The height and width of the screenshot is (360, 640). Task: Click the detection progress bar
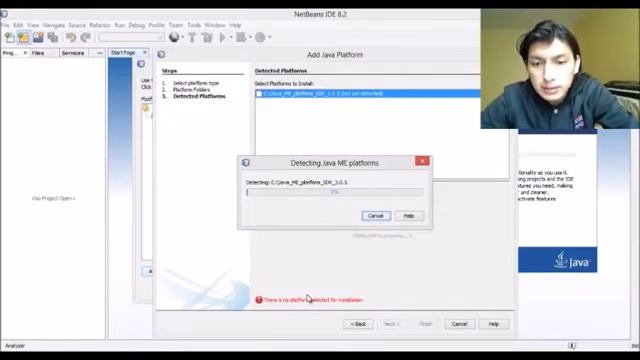(x=335, y=192)
